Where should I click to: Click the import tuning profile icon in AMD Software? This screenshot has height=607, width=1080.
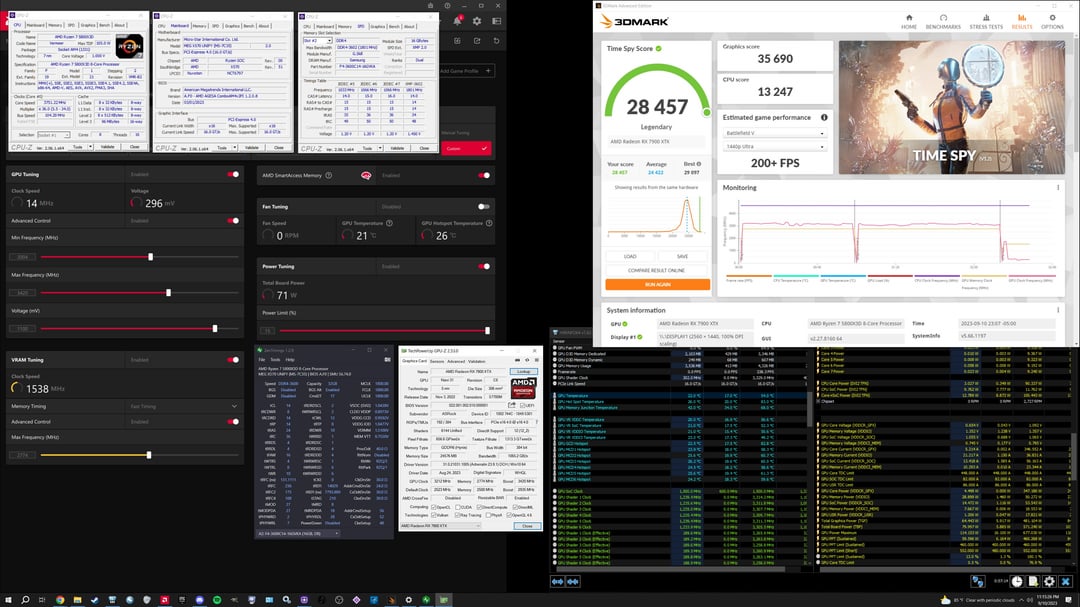[457, 41]
